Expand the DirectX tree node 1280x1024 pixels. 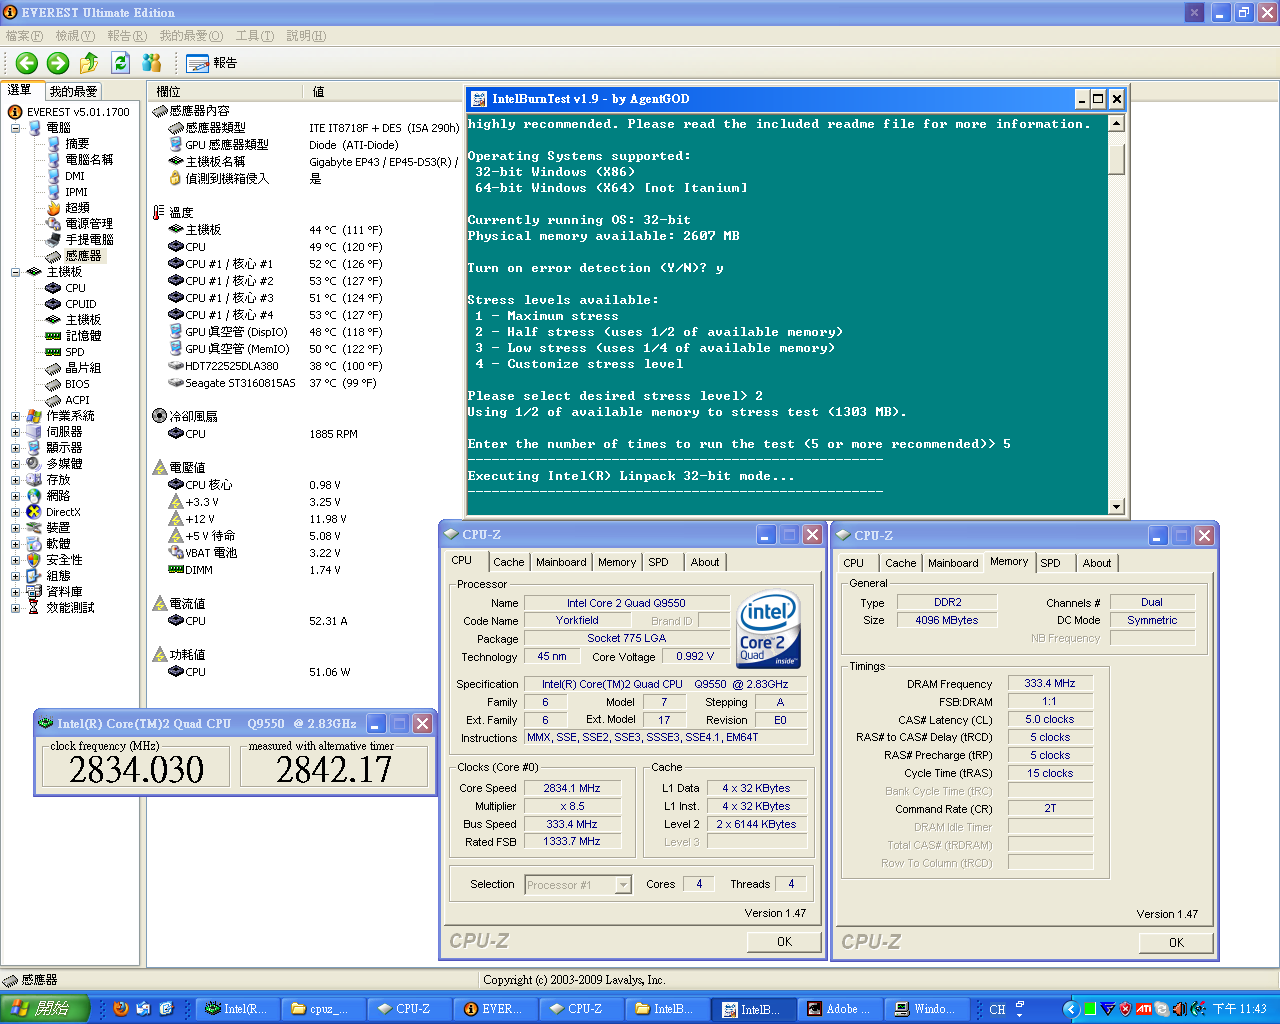coord(15,512)
